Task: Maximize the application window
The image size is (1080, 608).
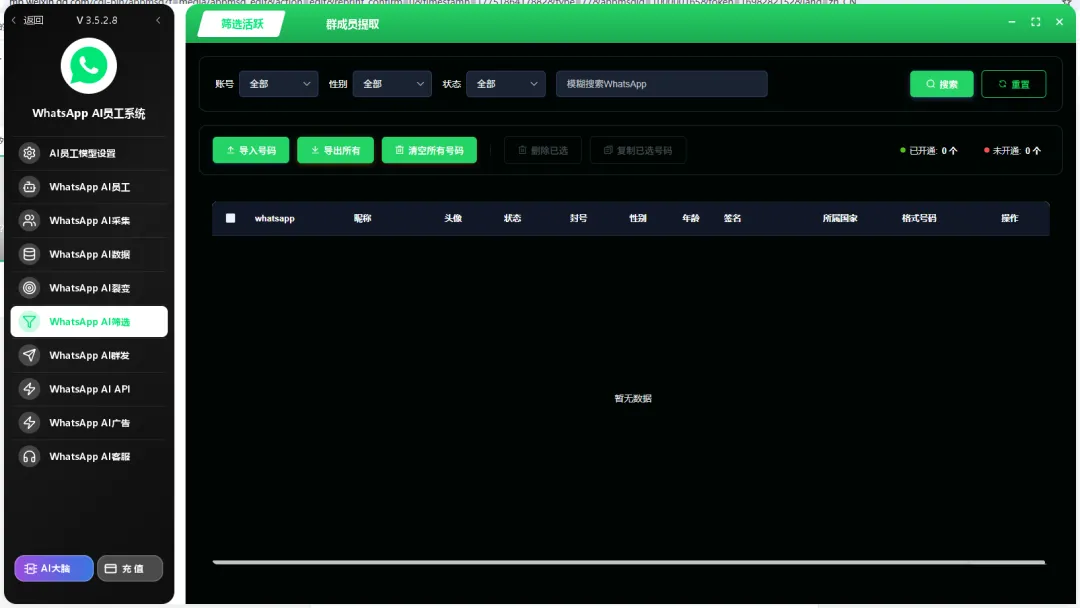Action: pos(1035,22)
